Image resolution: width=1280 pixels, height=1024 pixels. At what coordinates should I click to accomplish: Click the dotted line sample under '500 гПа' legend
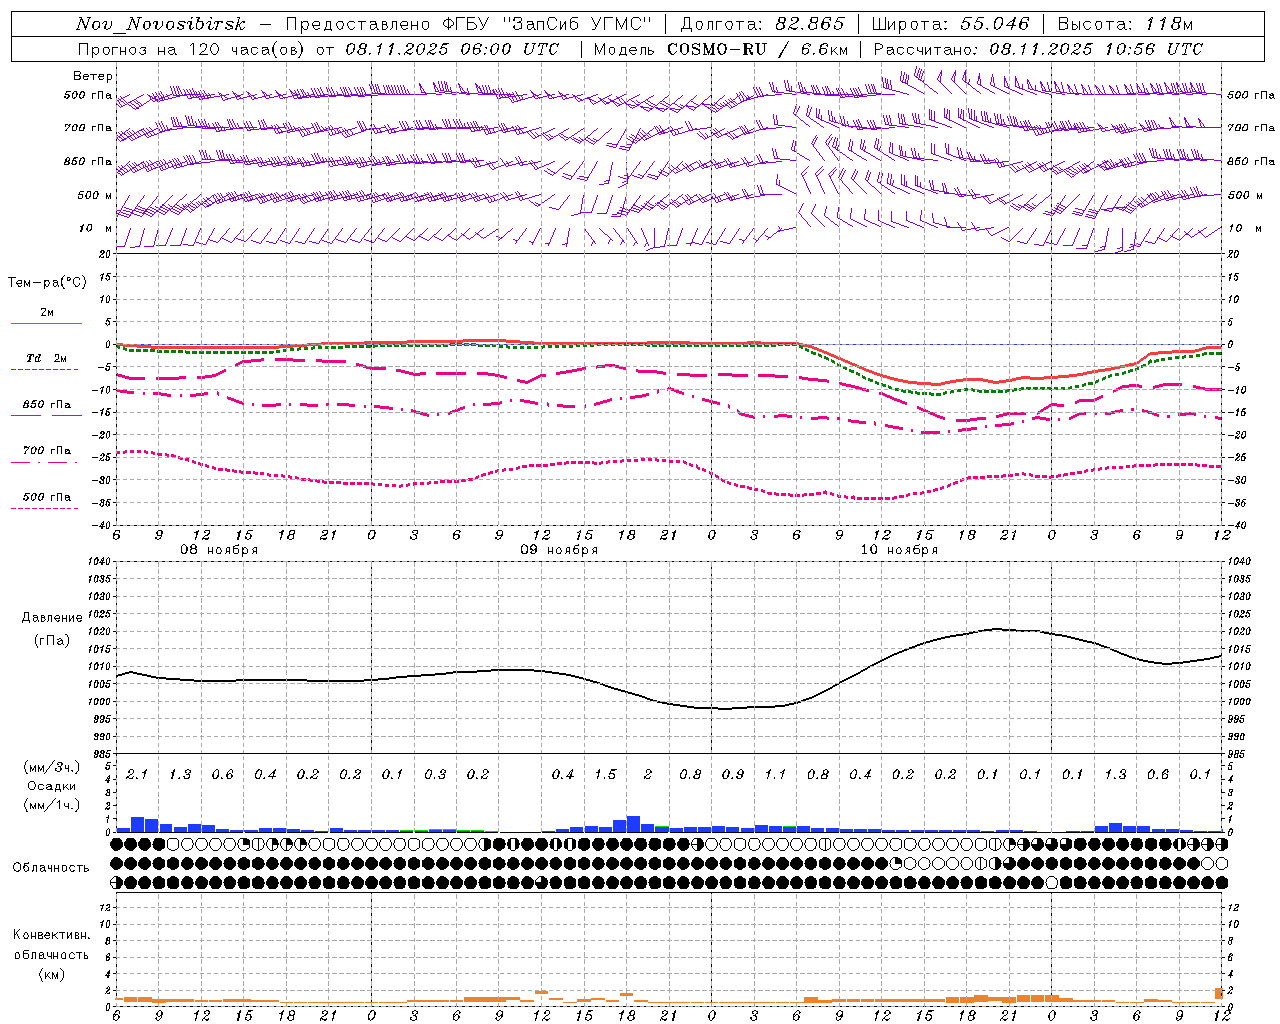44,509
